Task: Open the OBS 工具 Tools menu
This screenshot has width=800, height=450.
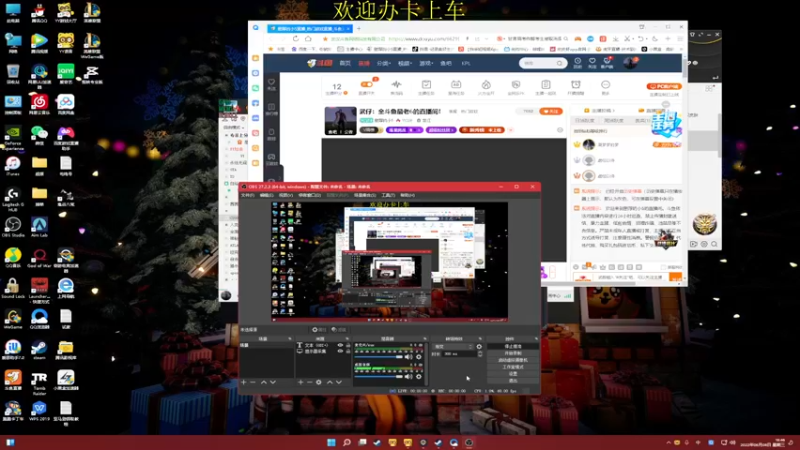Action: coord(388,195)
